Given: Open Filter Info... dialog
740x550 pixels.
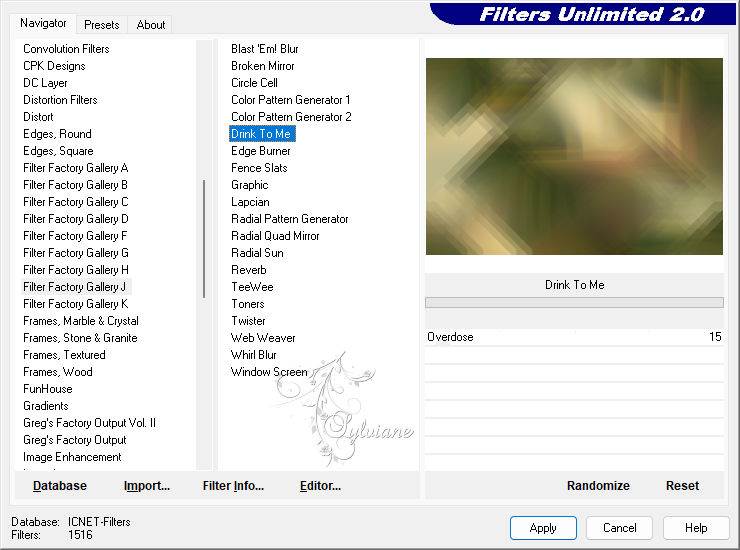Looking at the screenshot, I should coord(233,486).
